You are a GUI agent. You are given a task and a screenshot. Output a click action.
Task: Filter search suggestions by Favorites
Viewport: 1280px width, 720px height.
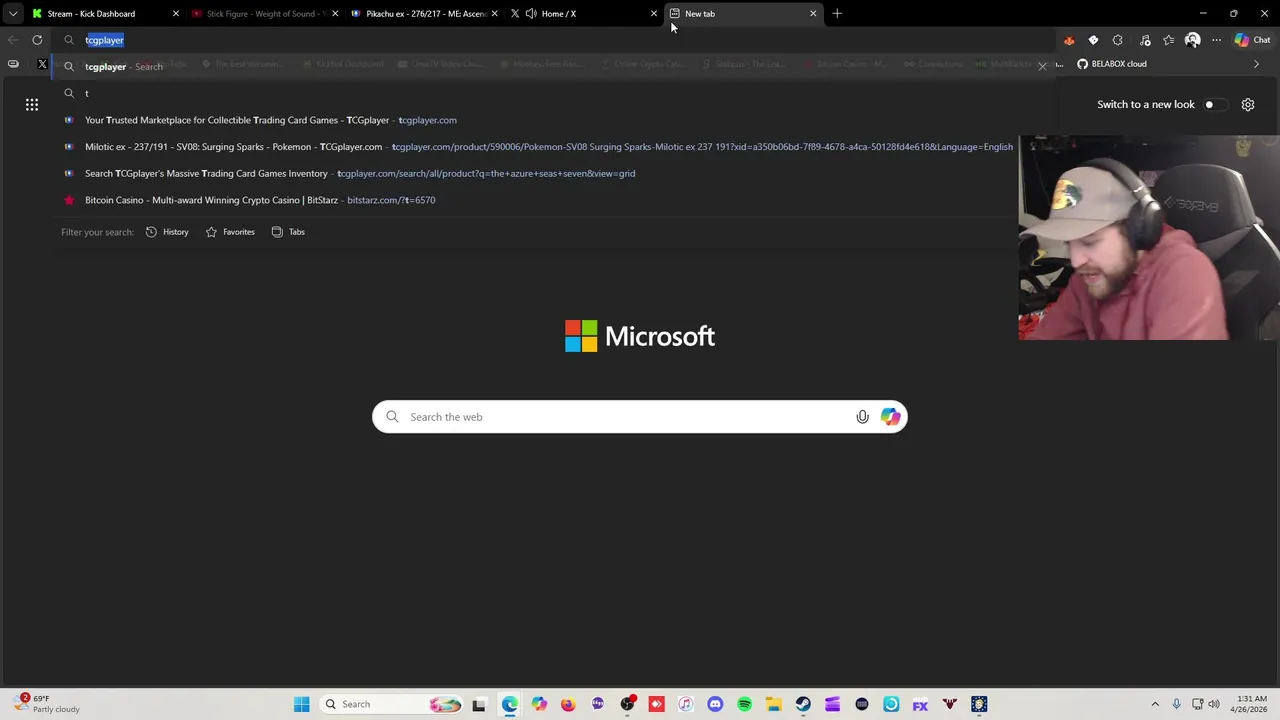click(x=230, y=232)
